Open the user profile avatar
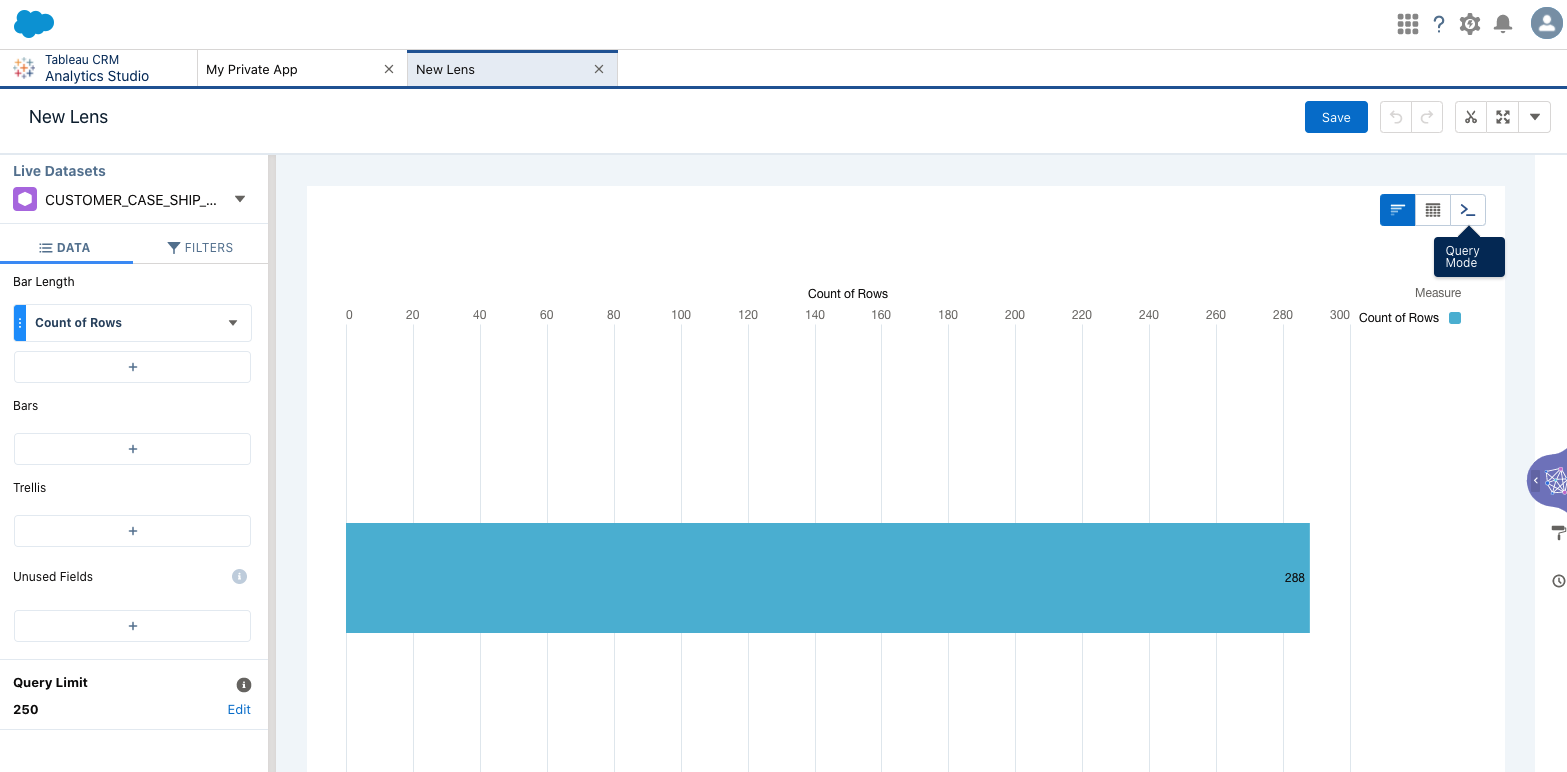The height and width of the screenshot is (772, 1567). pyautogui.click(x=1546, y=24)
